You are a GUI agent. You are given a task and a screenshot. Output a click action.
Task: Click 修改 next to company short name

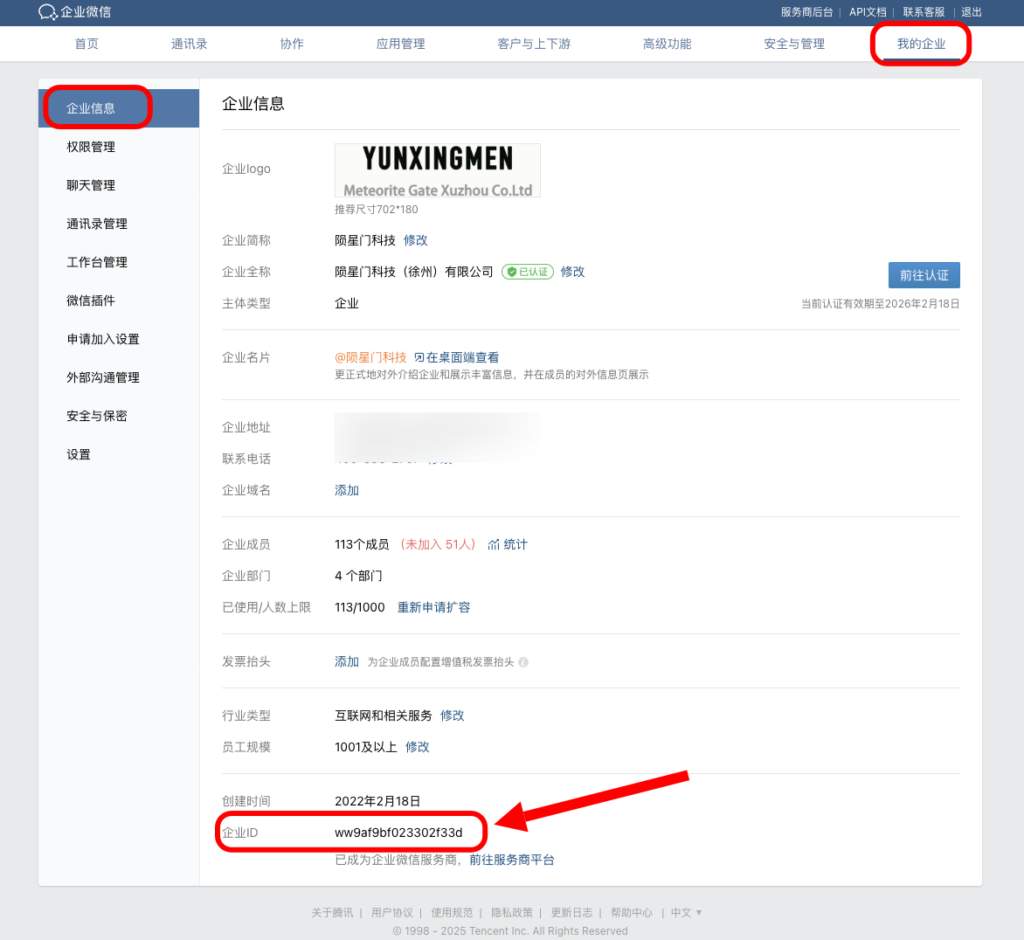coord(415,240)
